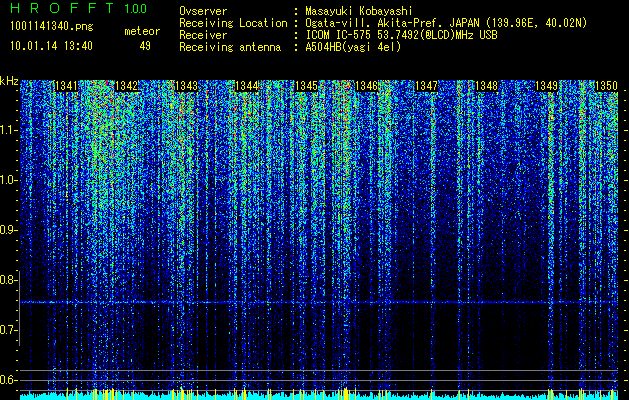The height and width of the screenshot is (400, 629).
Task: Click the date stamp 10.01.14 13:40
Action: coord(51,46)
